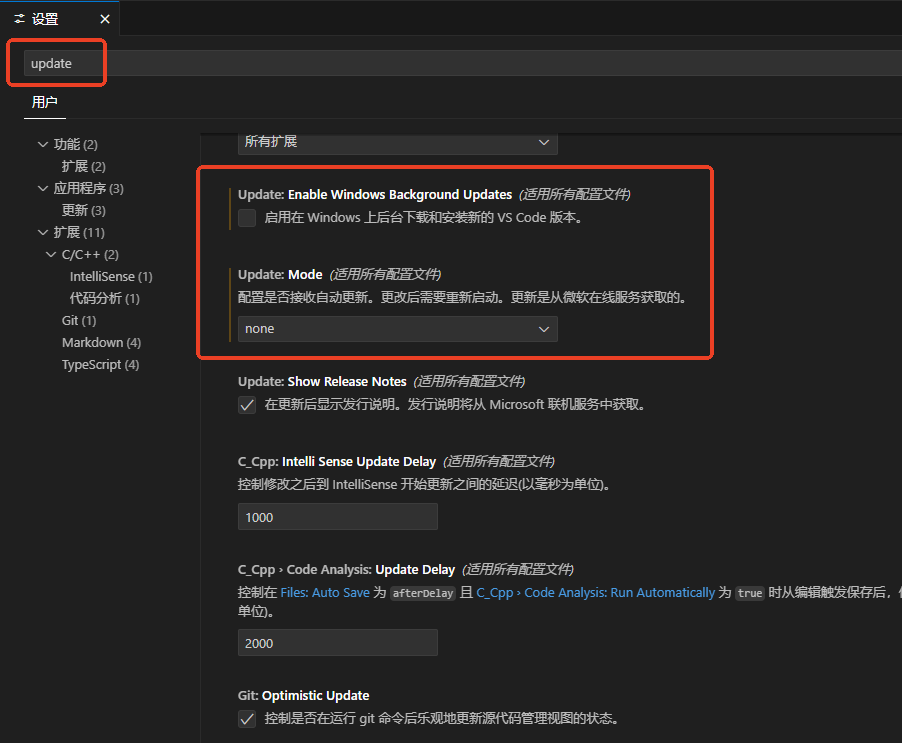
Task: Select IntelliSense (1) in the tree
Action: [111, 277]
